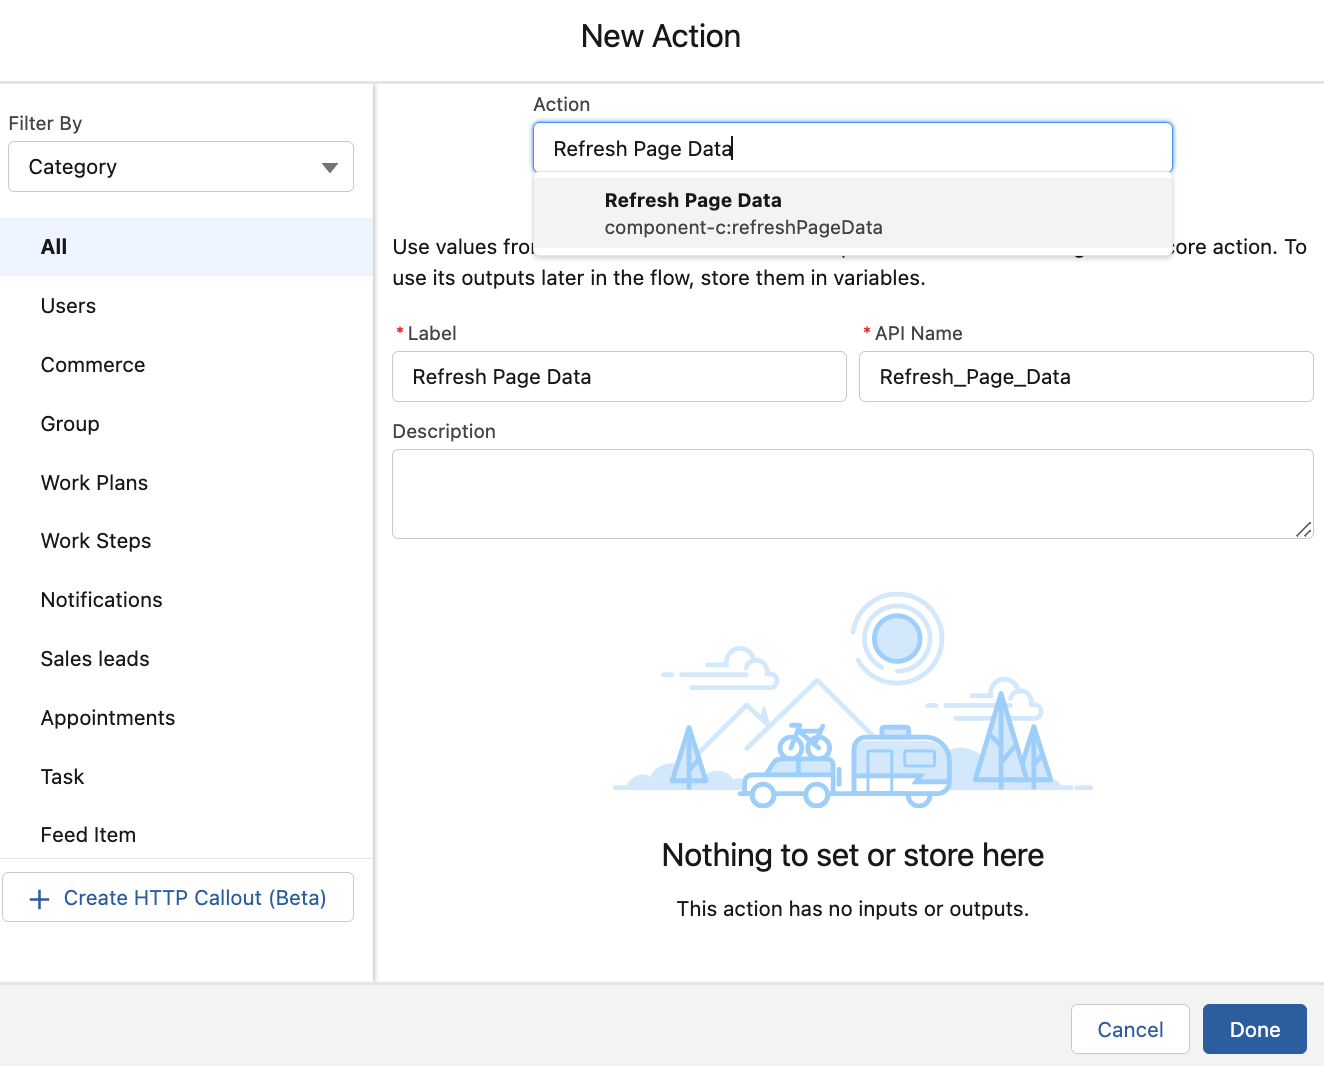
Task: Select the Feed Item category
Action: (88, 835)
